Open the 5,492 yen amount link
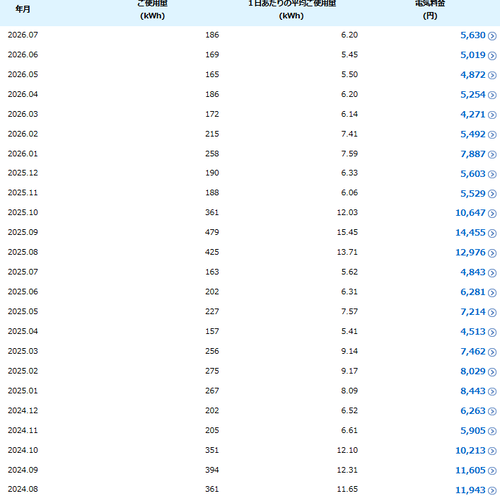The width and height of the screenshot is (500, 496). point(473,134)
